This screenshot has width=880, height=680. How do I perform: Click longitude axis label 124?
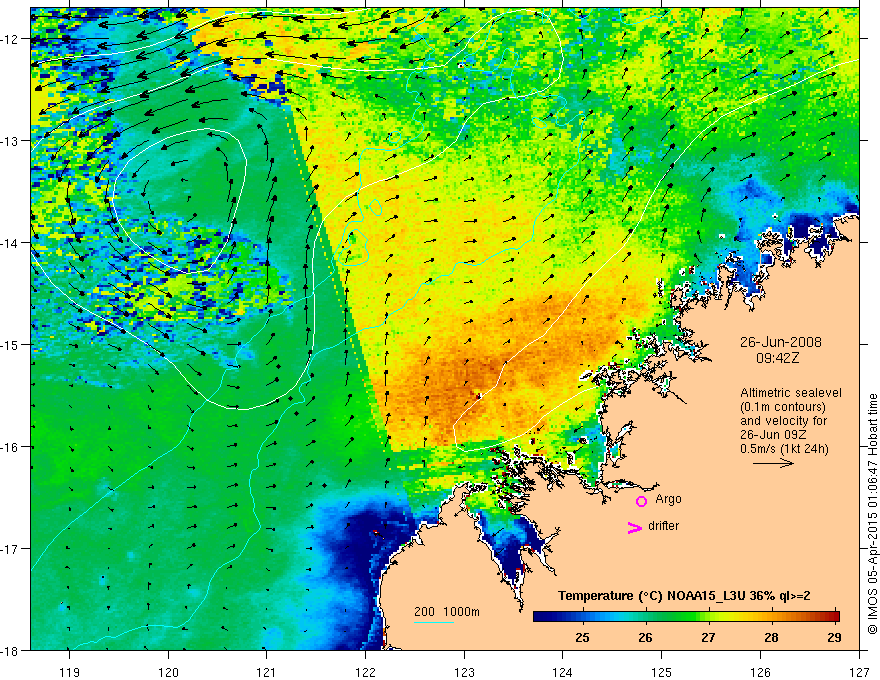563,672
